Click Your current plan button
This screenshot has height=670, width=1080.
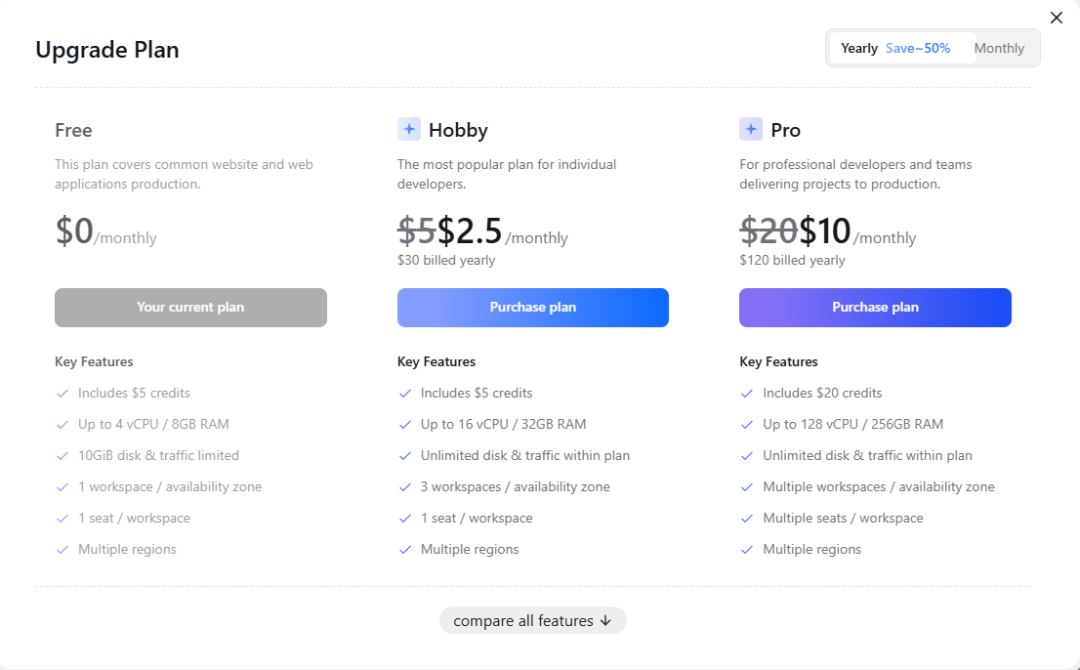[190, 308]
